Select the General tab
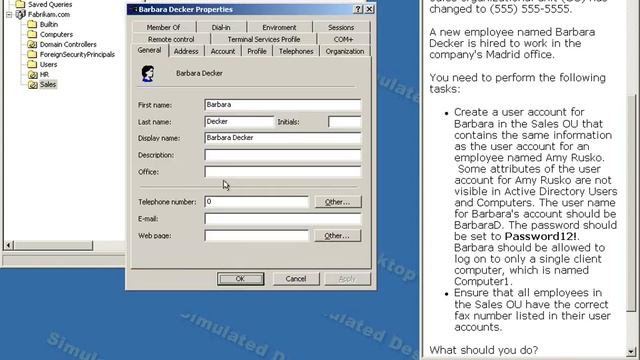The width and height of the screenshot is (640, 360). 149,50
